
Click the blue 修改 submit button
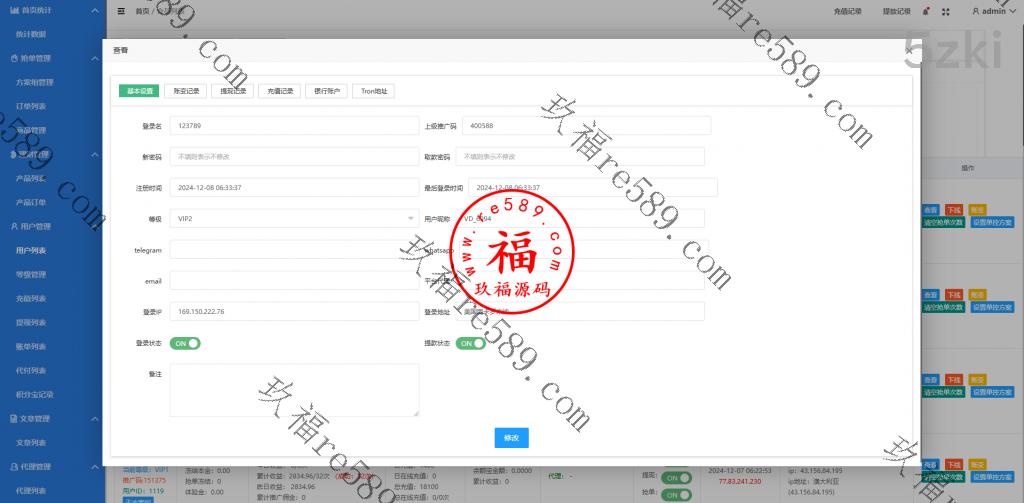511,438
